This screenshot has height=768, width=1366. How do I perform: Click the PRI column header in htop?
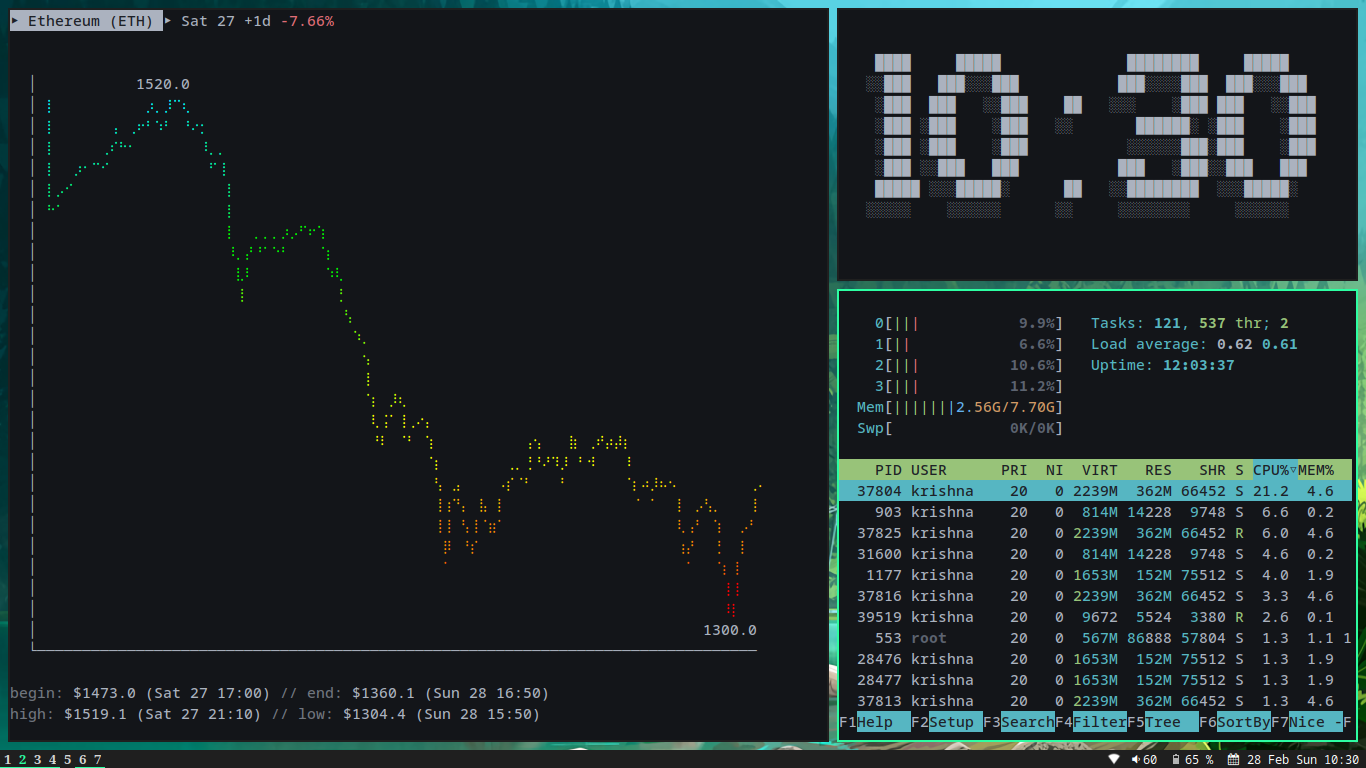(x=1014, y=470)
